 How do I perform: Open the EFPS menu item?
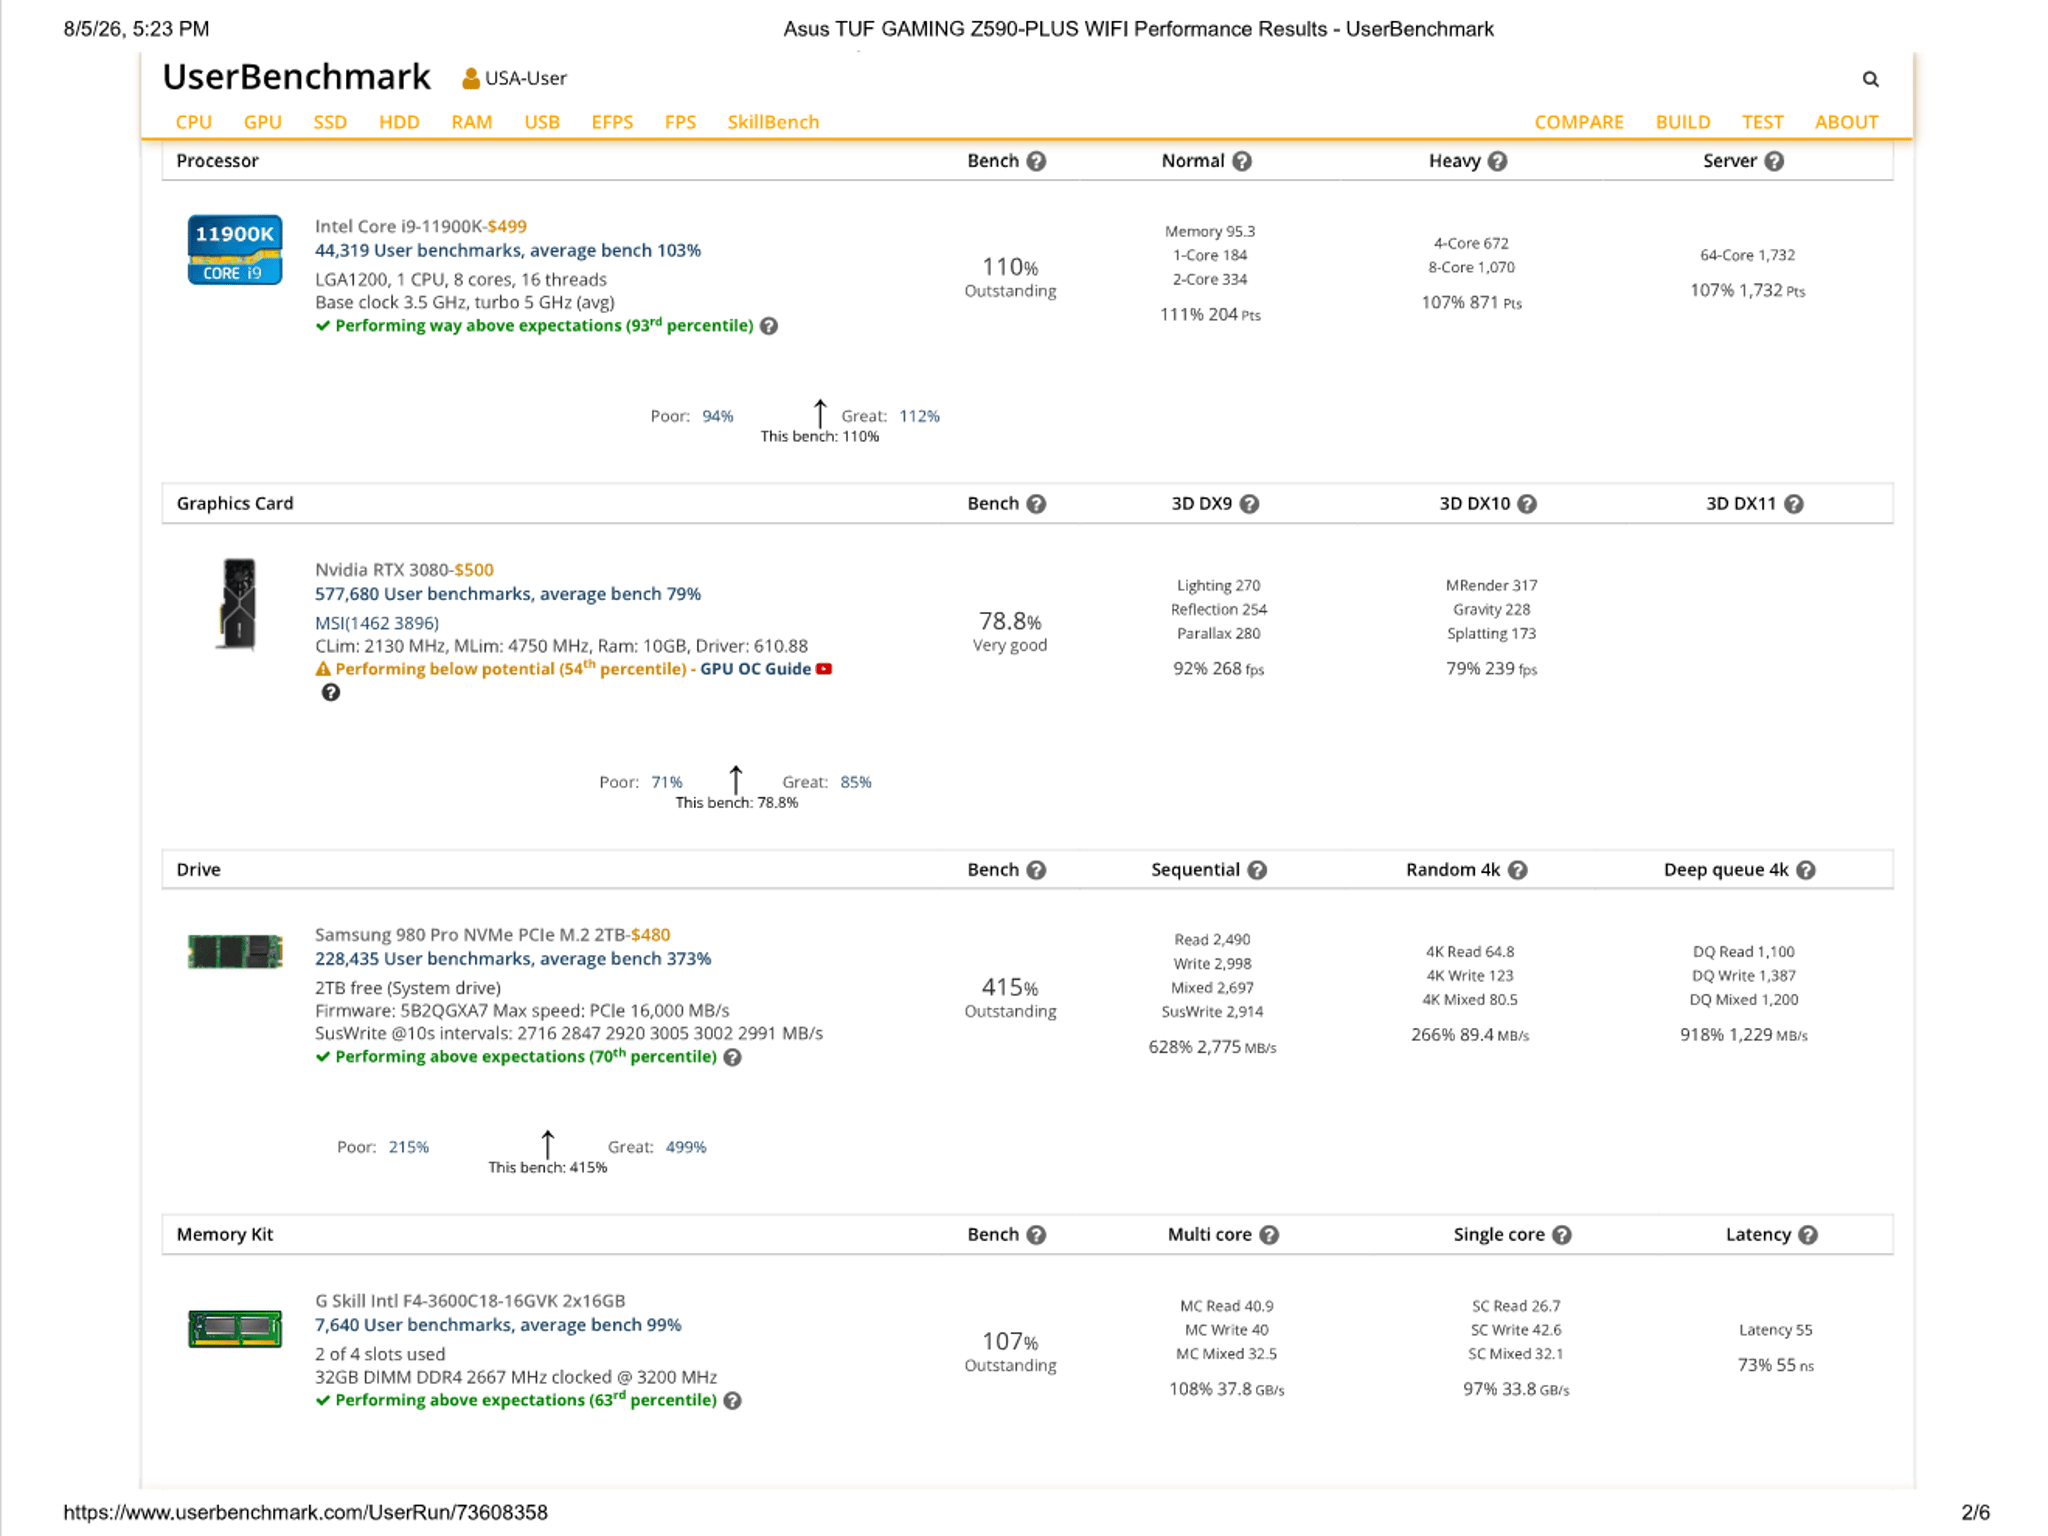[612, 122]
